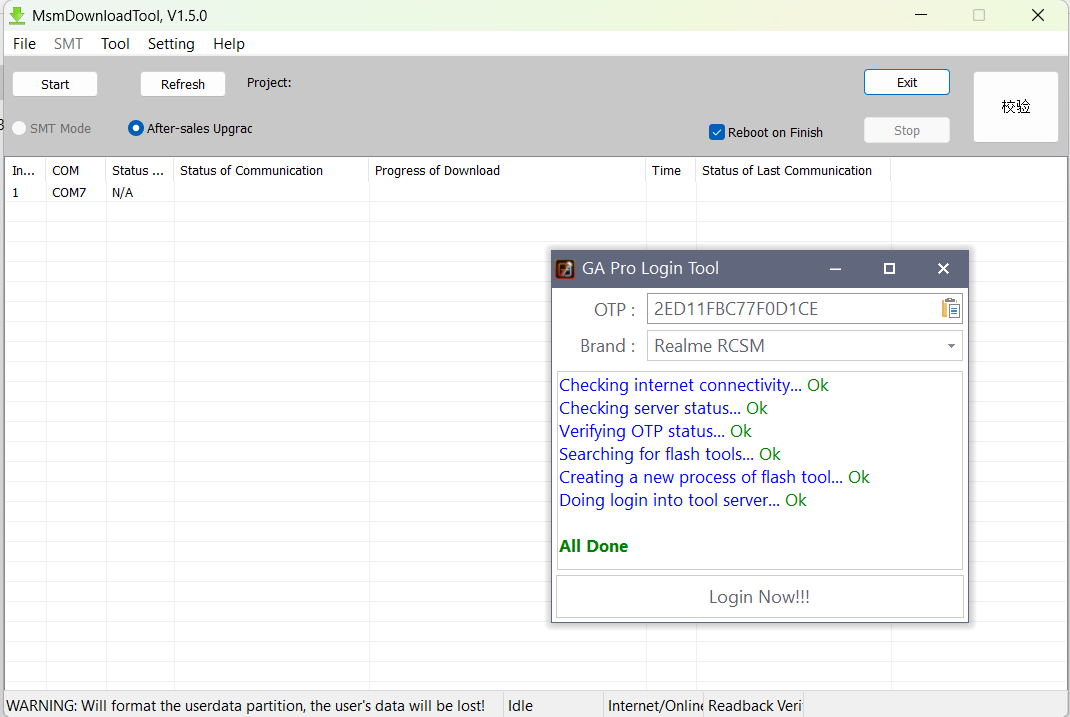Viewport: 1070px width, 717px height.
Task: Click the paste clipboard icon beside OTP
Action: coord(950,309)
